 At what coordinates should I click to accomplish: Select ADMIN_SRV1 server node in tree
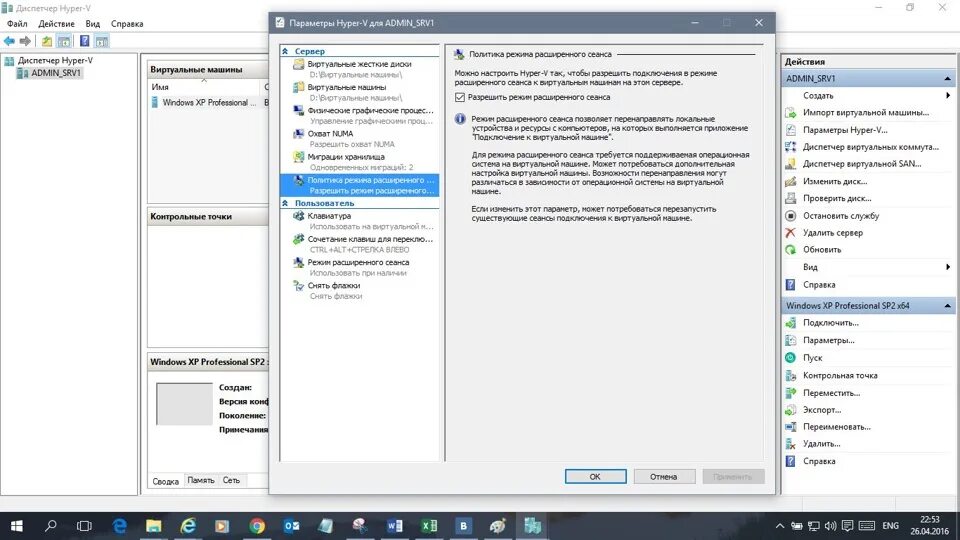pyautogui.click(x=56, y=73)
